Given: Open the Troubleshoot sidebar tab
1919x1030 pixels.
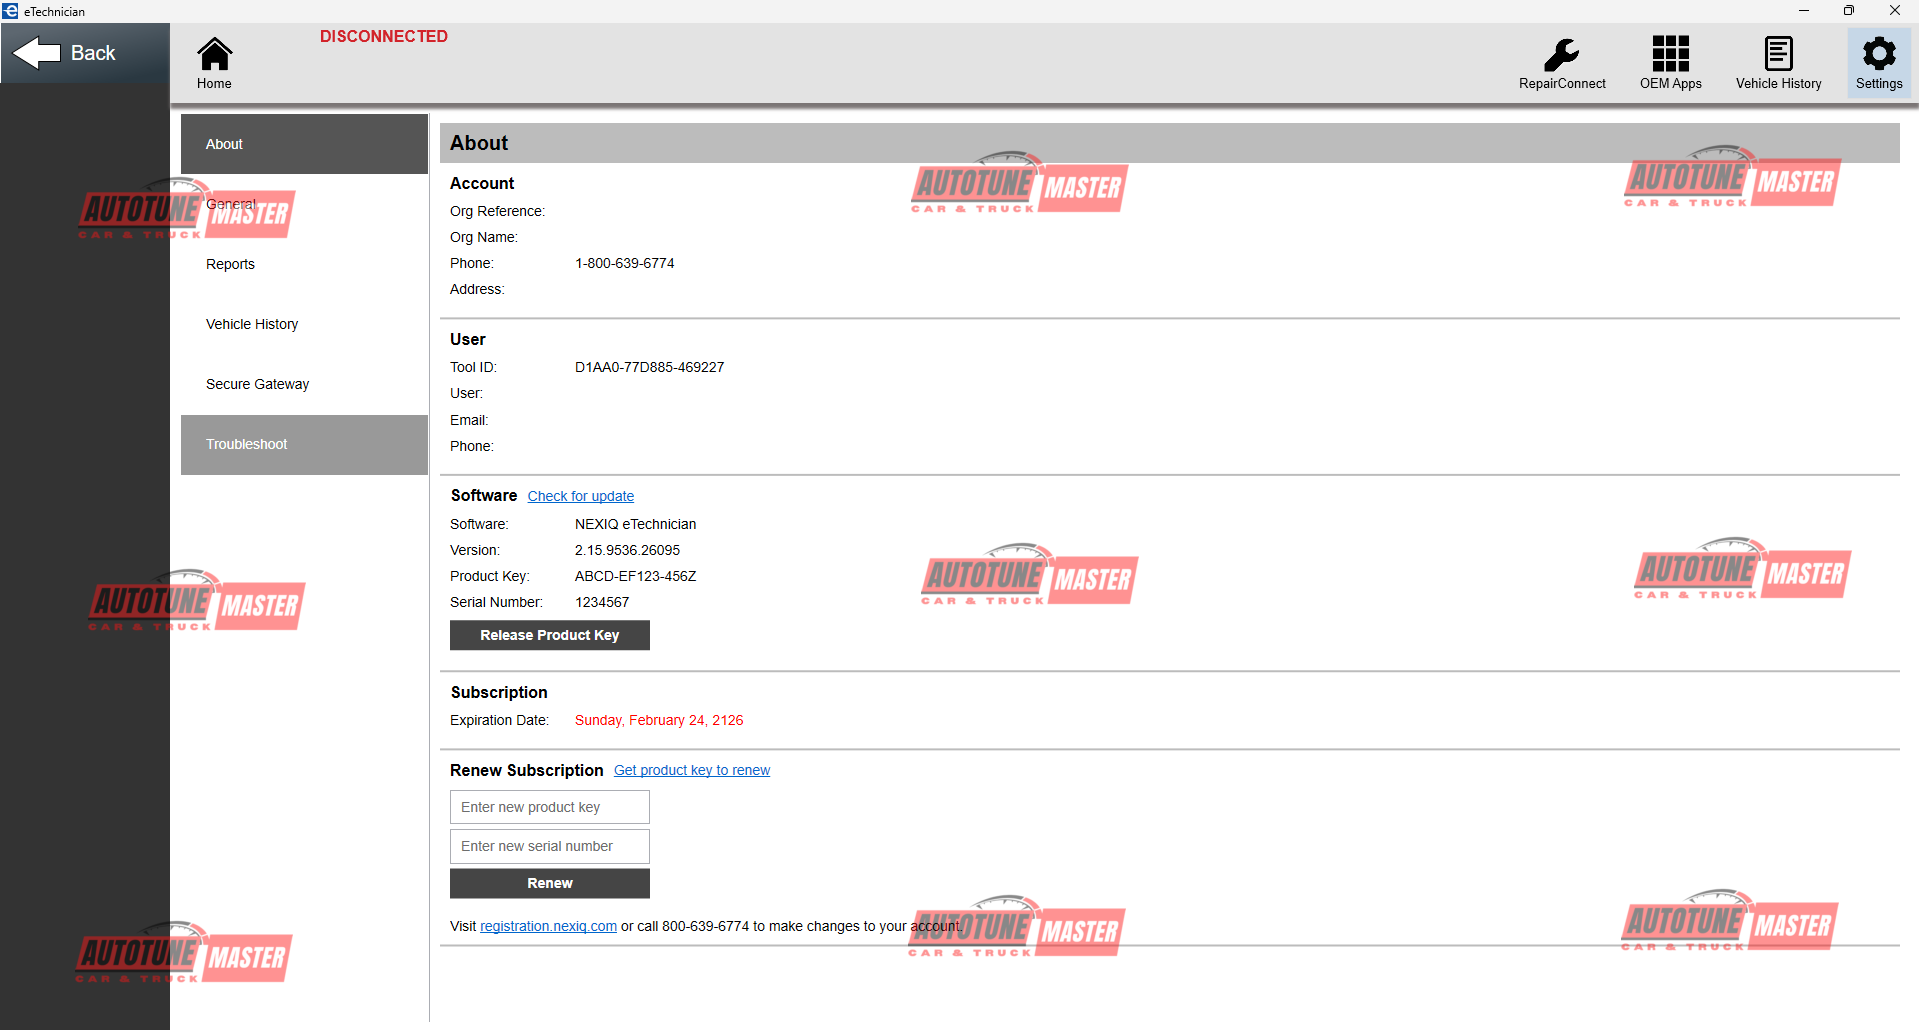Looking at the screenshot, I should point(304,444).
